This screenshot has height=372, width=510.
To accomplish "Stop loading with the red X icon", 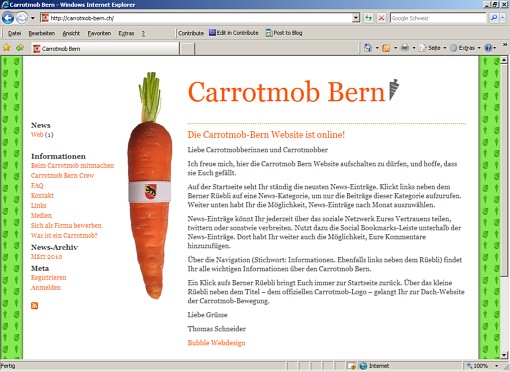I will tap(381, 18).
